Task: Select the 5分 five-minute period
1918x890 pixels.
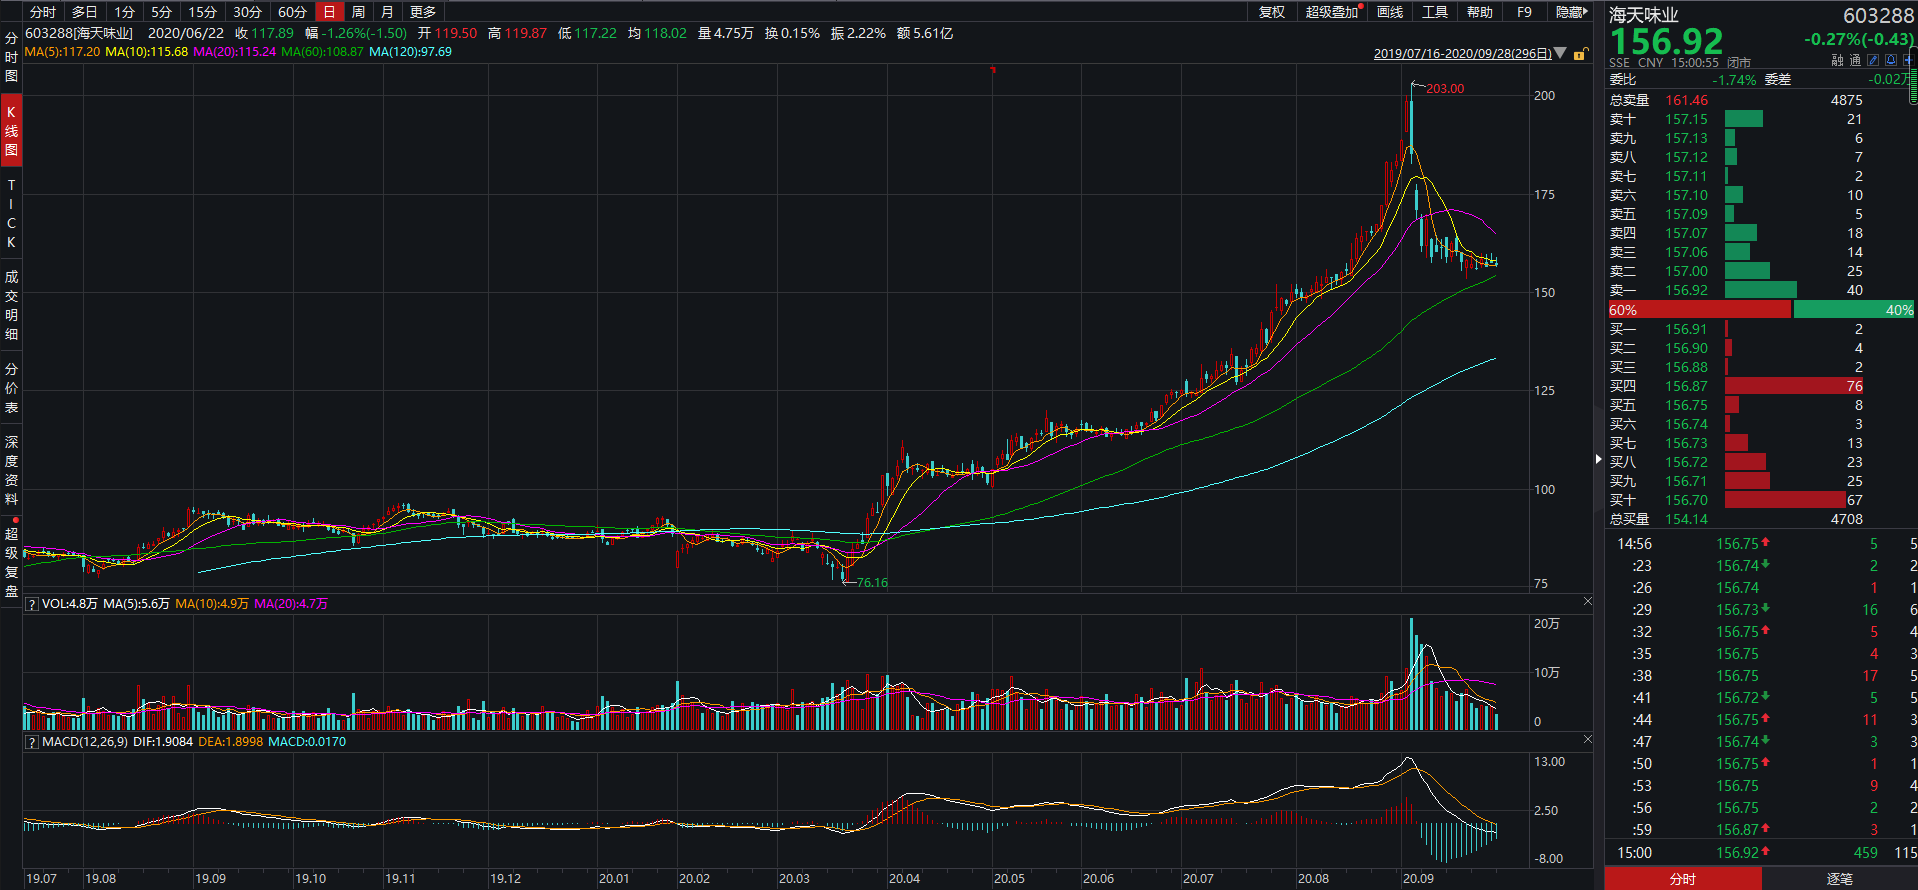Action: tap(162, 12)
